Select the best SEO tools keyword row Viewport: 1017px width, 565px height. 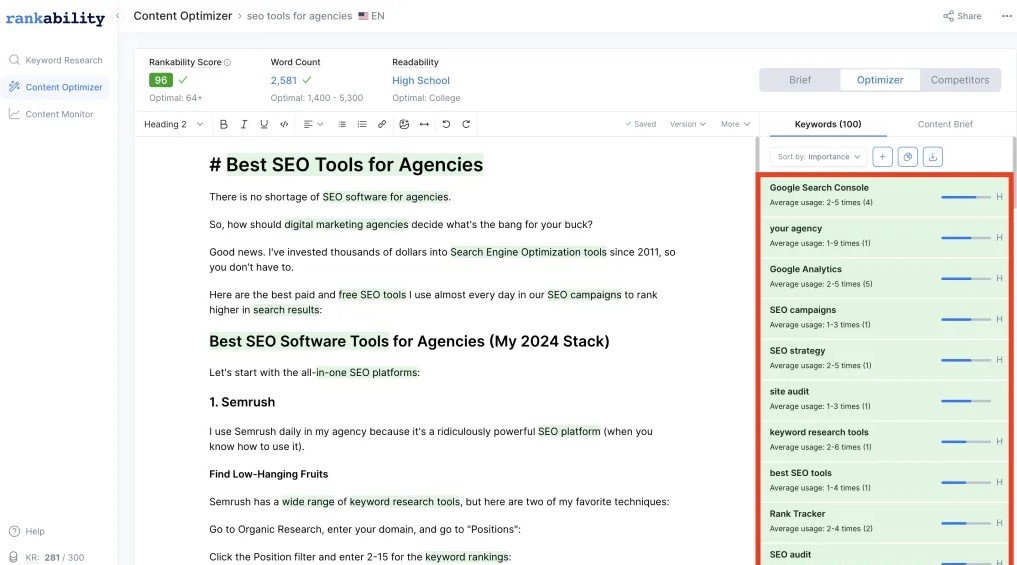(x=885, y=481)
